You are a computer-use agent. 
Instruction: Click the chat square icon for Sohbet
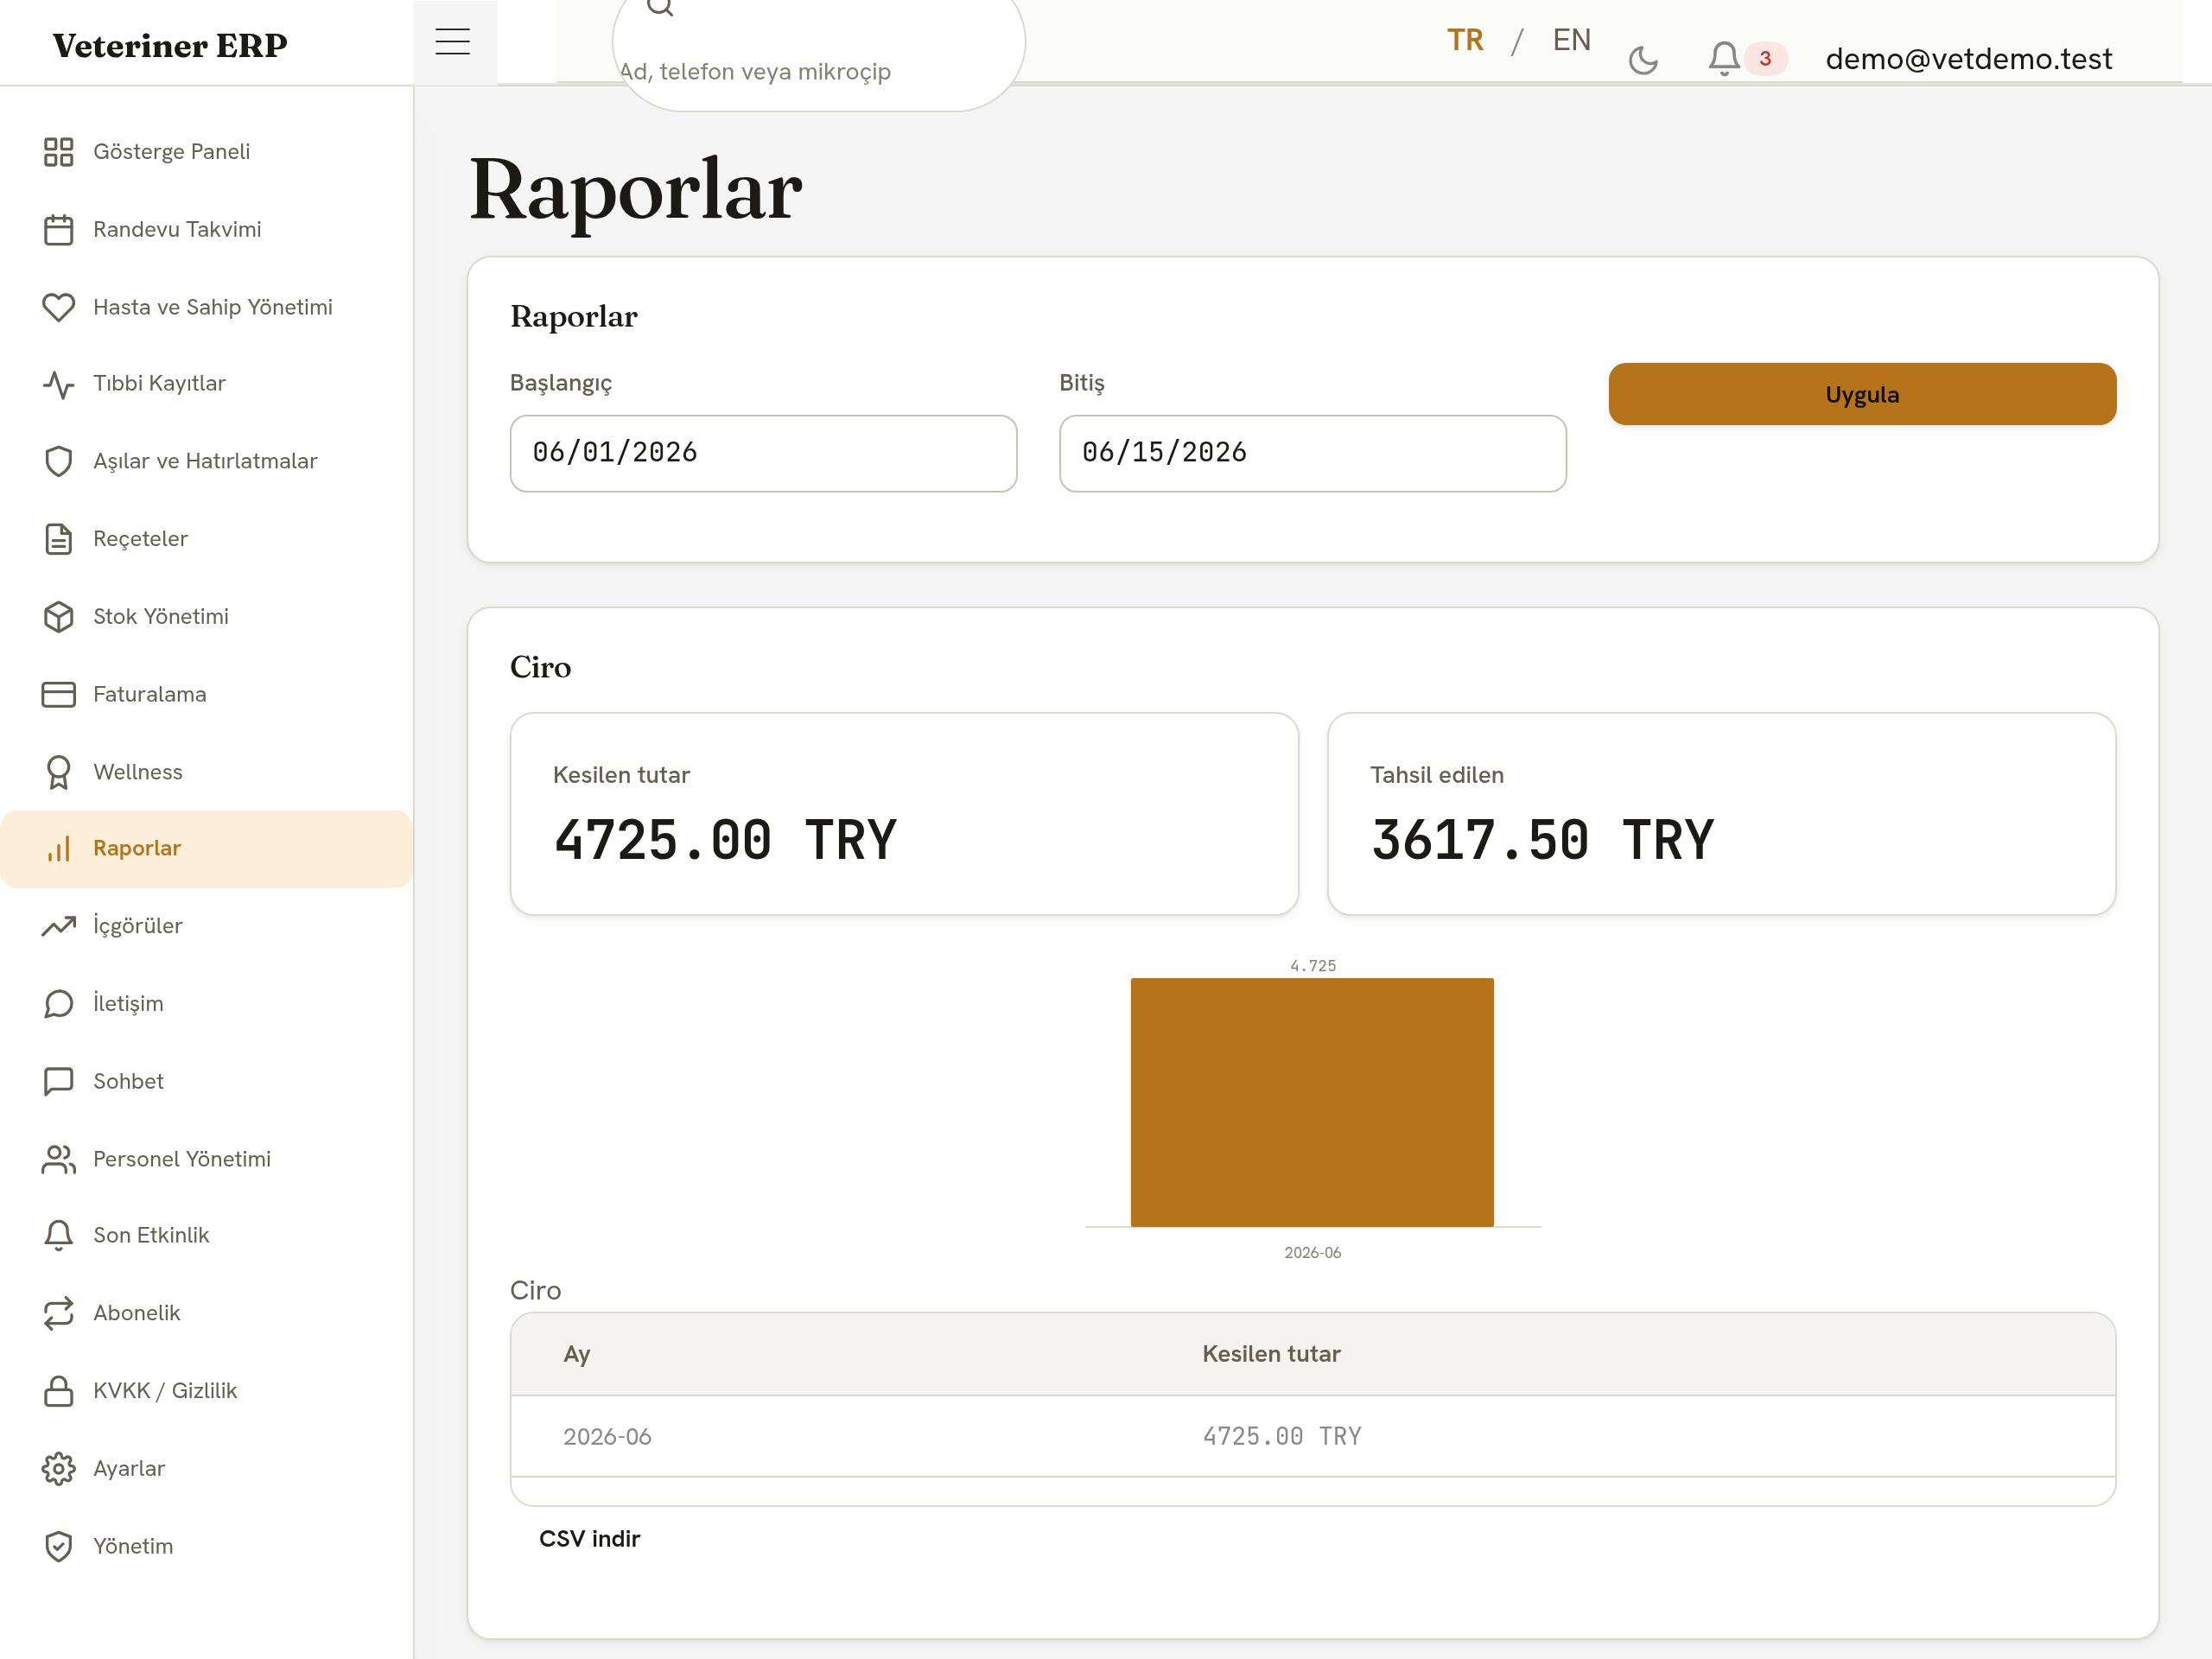(x=58, y=1081)
